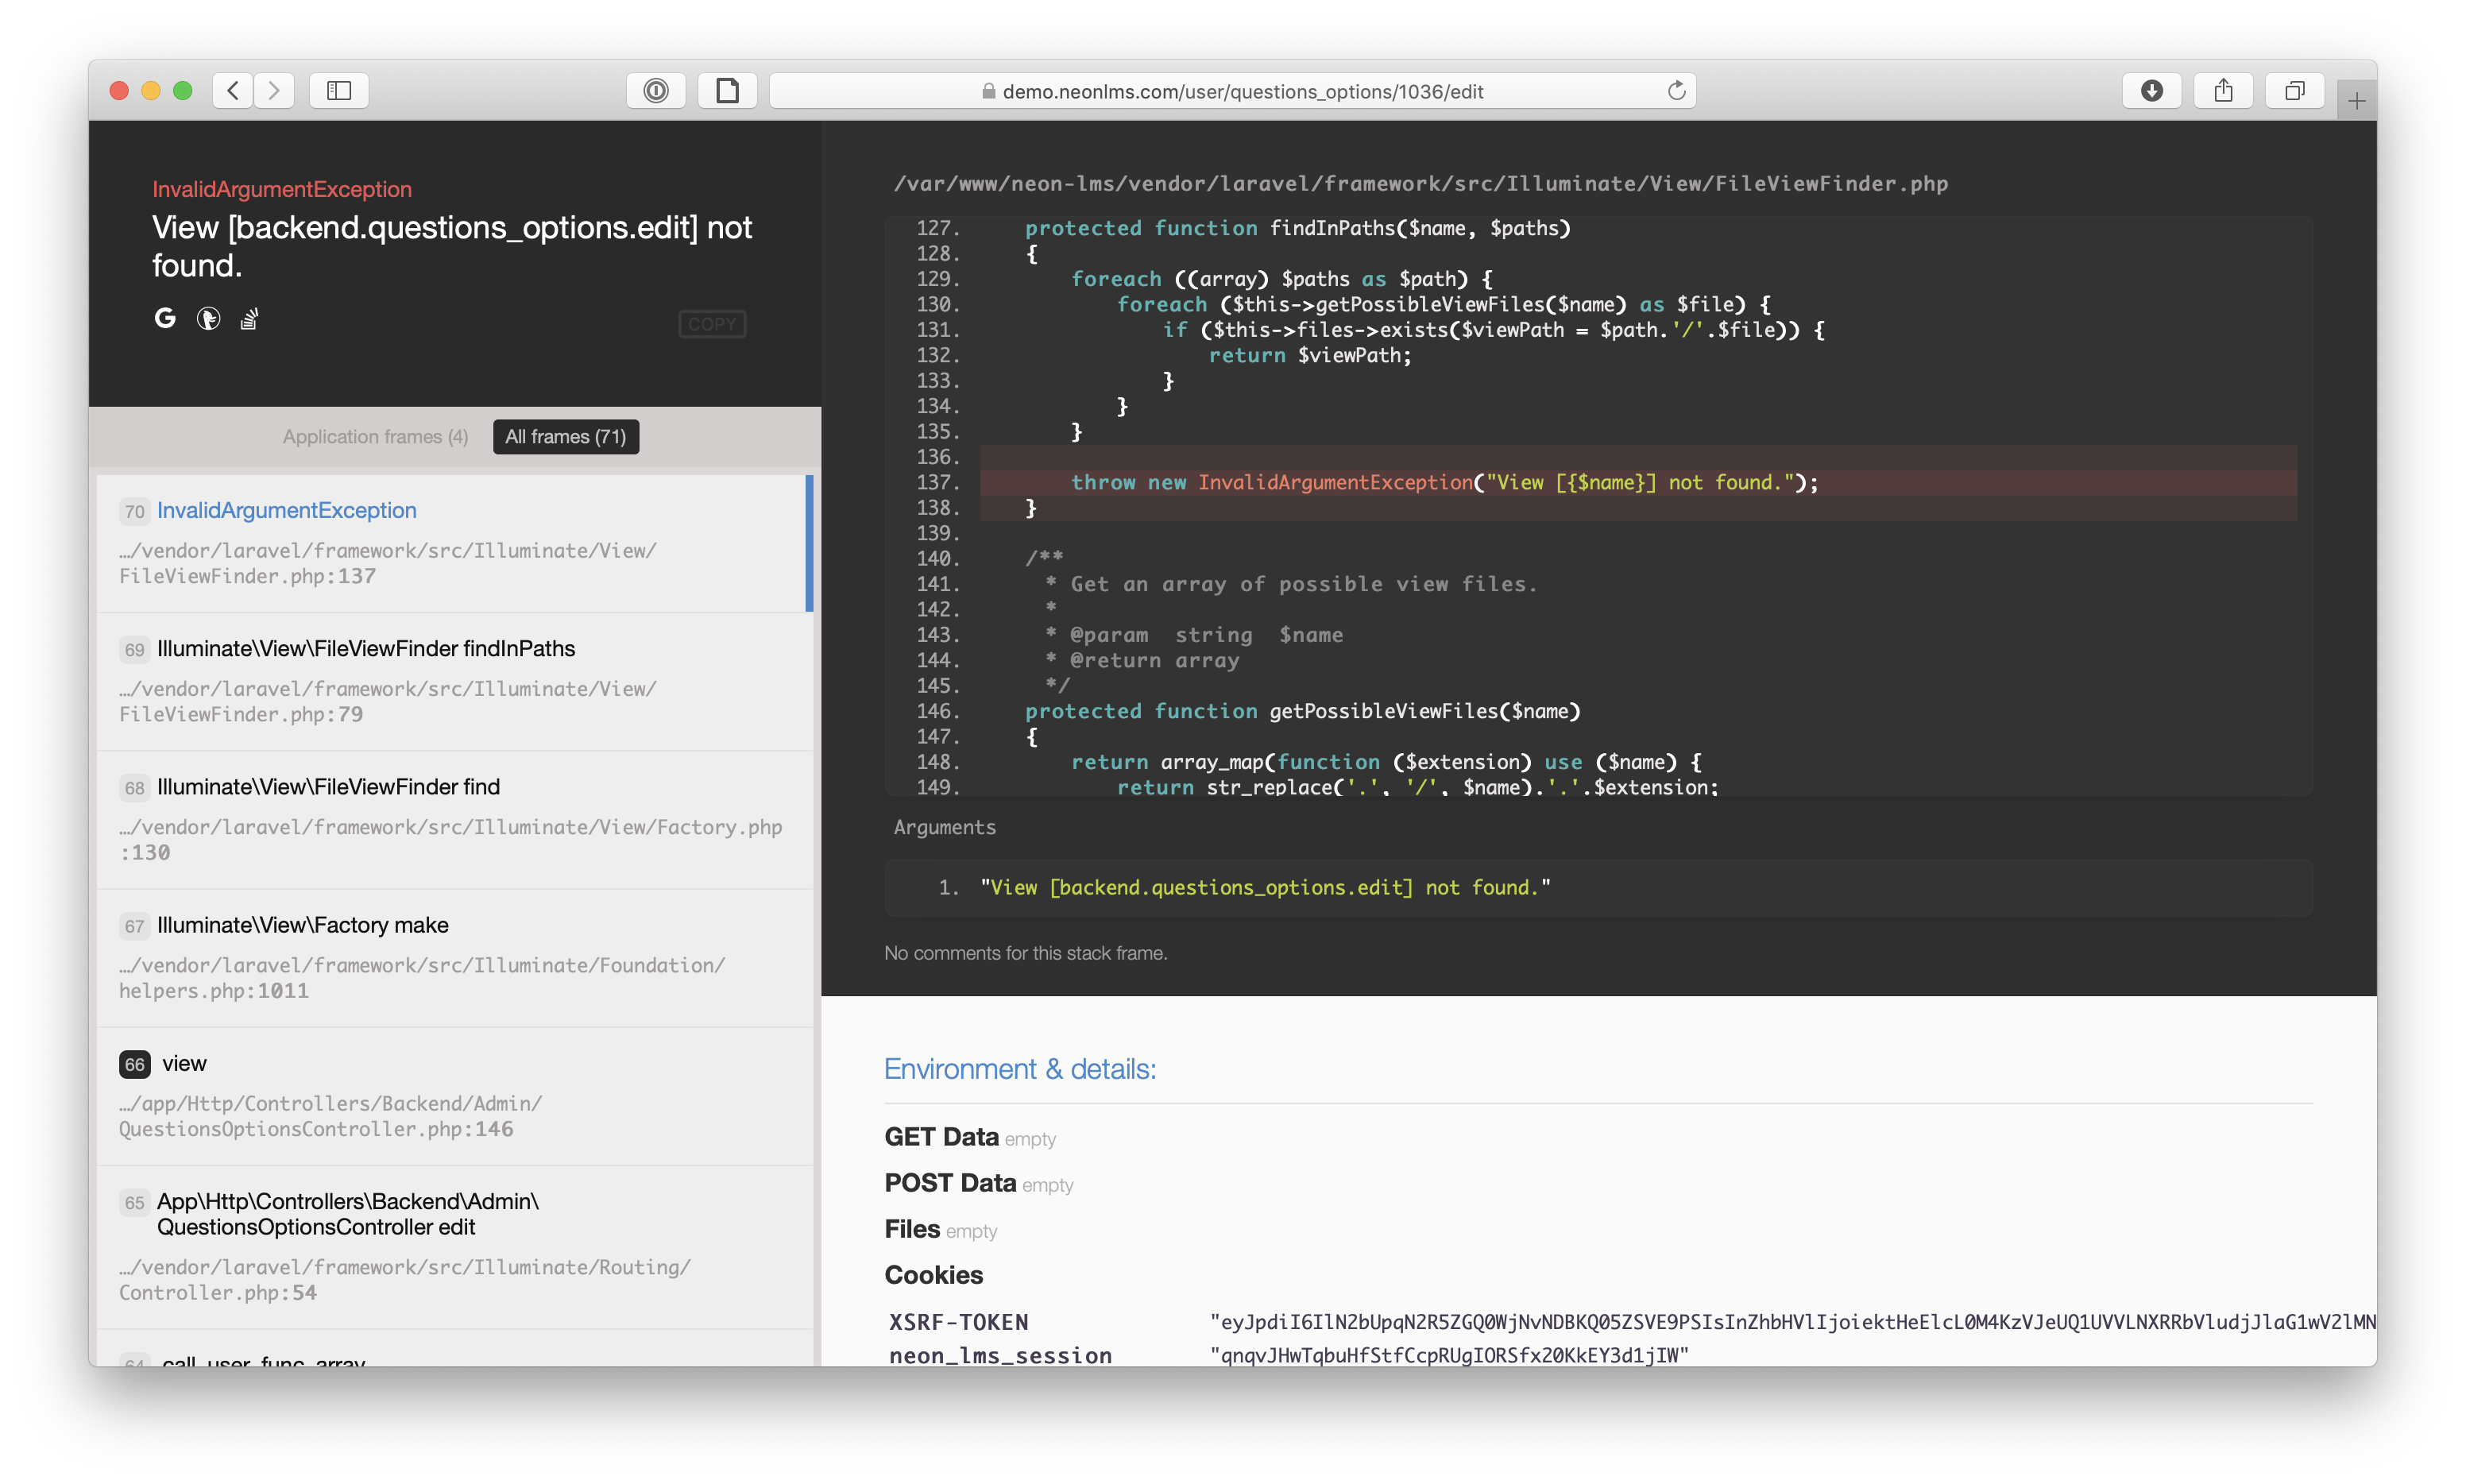The width and height of the screenshot is (2466, 1484).
Task: Click the XSRF-TOKEN cookie name
Action: (x=958, y=1322)
